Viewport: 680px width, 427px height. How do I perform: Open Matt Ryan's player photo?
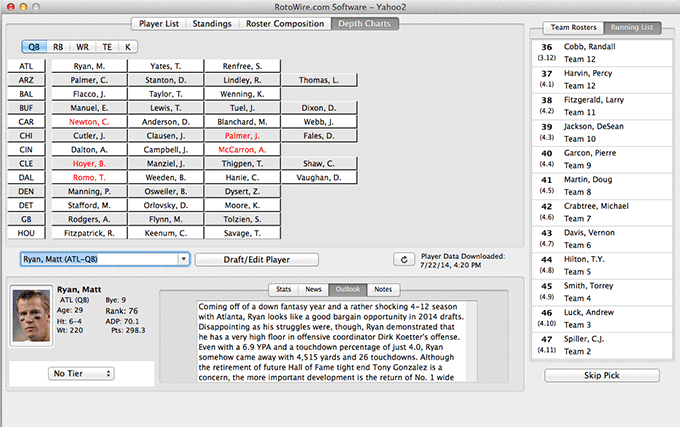(x=31, y=316)
